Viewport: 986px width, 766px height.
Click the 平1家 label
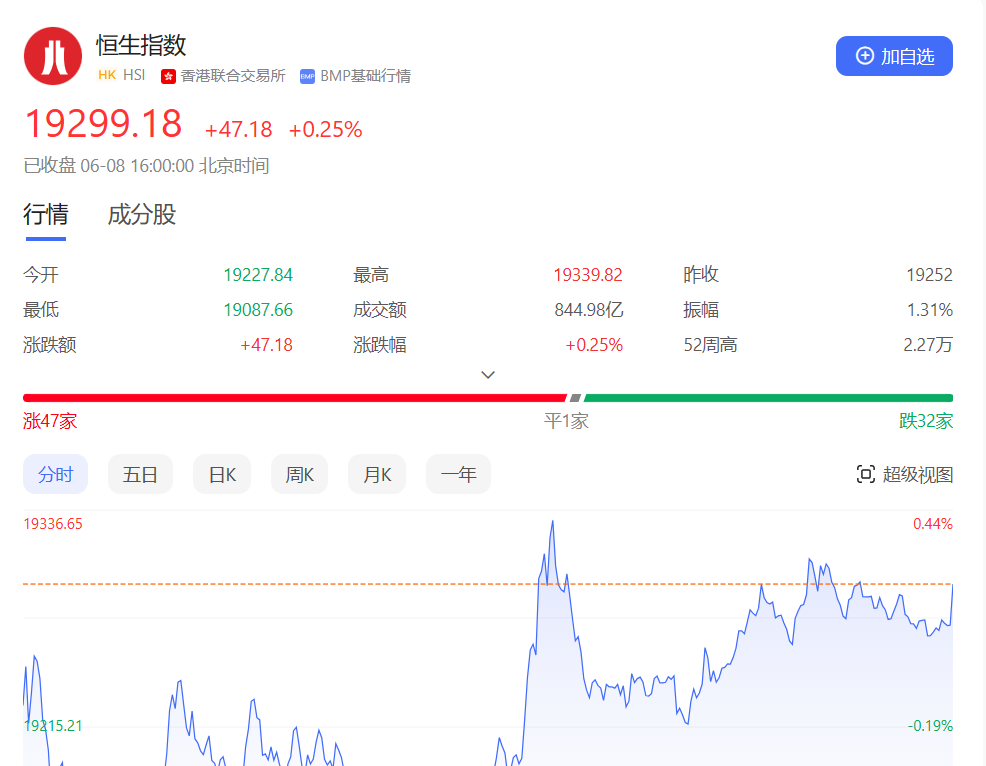coord(566,421)
